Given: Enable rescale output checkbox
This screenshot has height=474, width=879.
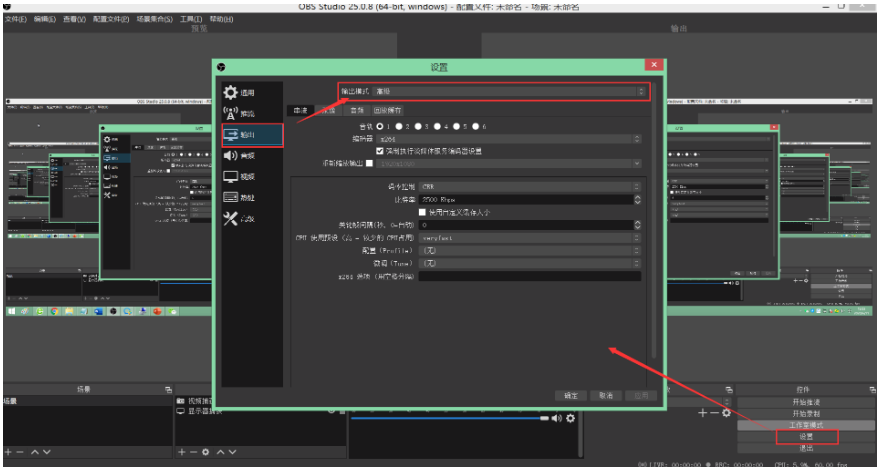Looking at the screenshot, I should [369, 164].
